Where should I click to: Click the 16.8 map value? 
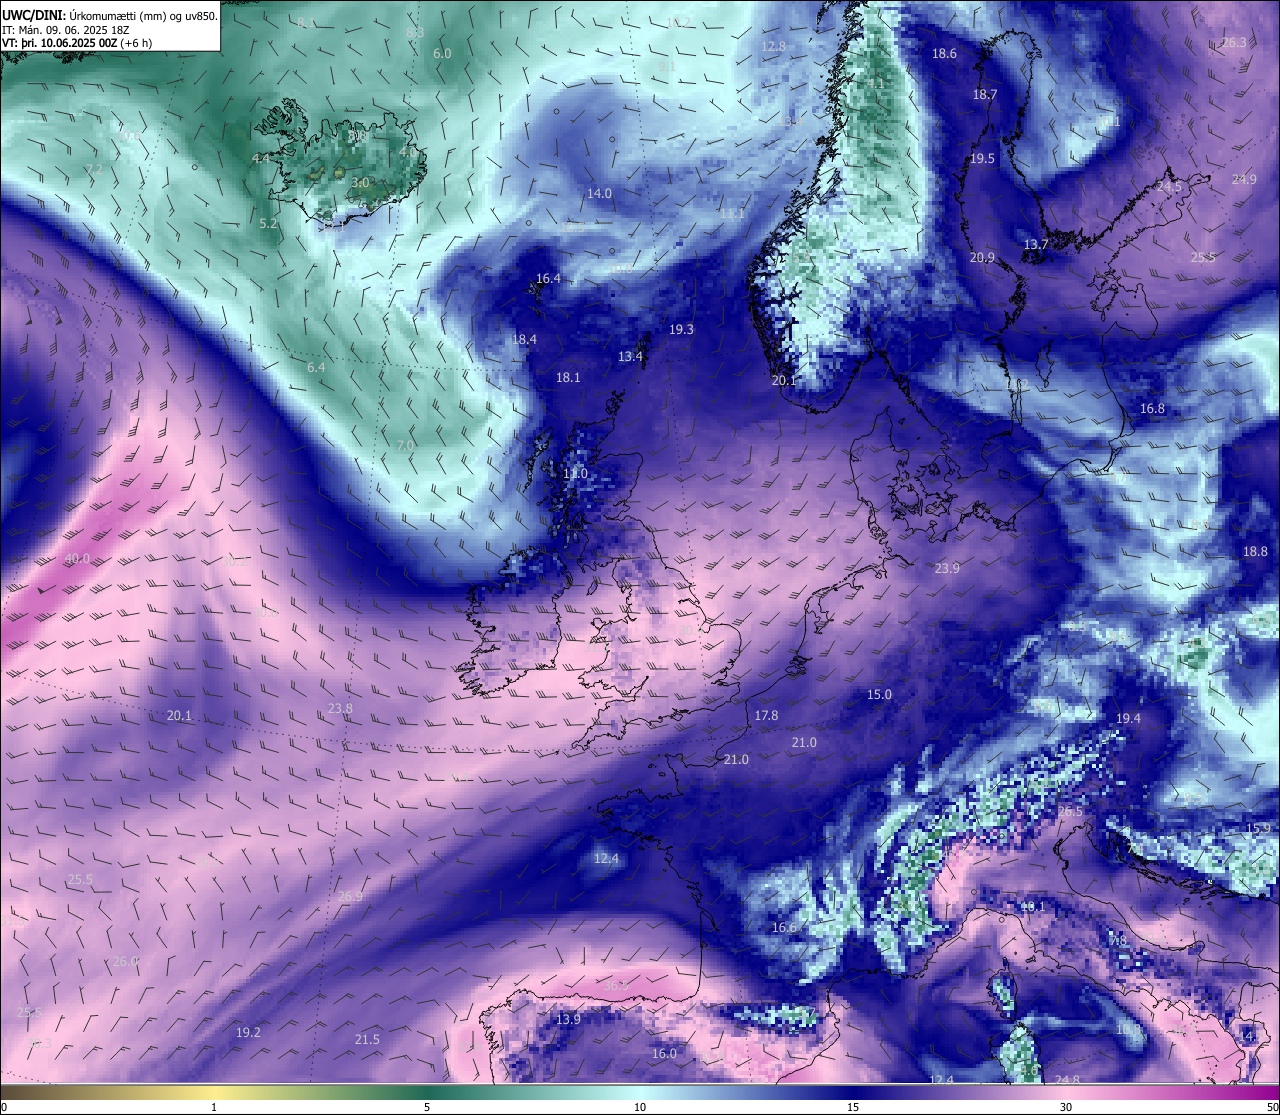tap(1152, 409)
